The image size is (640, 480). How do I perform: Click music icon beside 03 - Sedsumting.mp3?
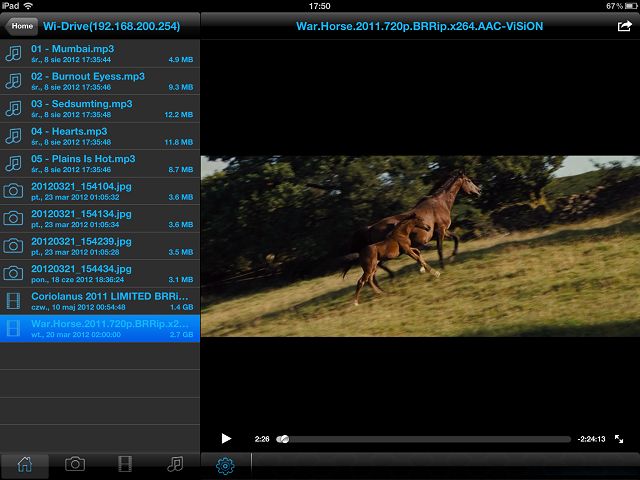(13, 109)
